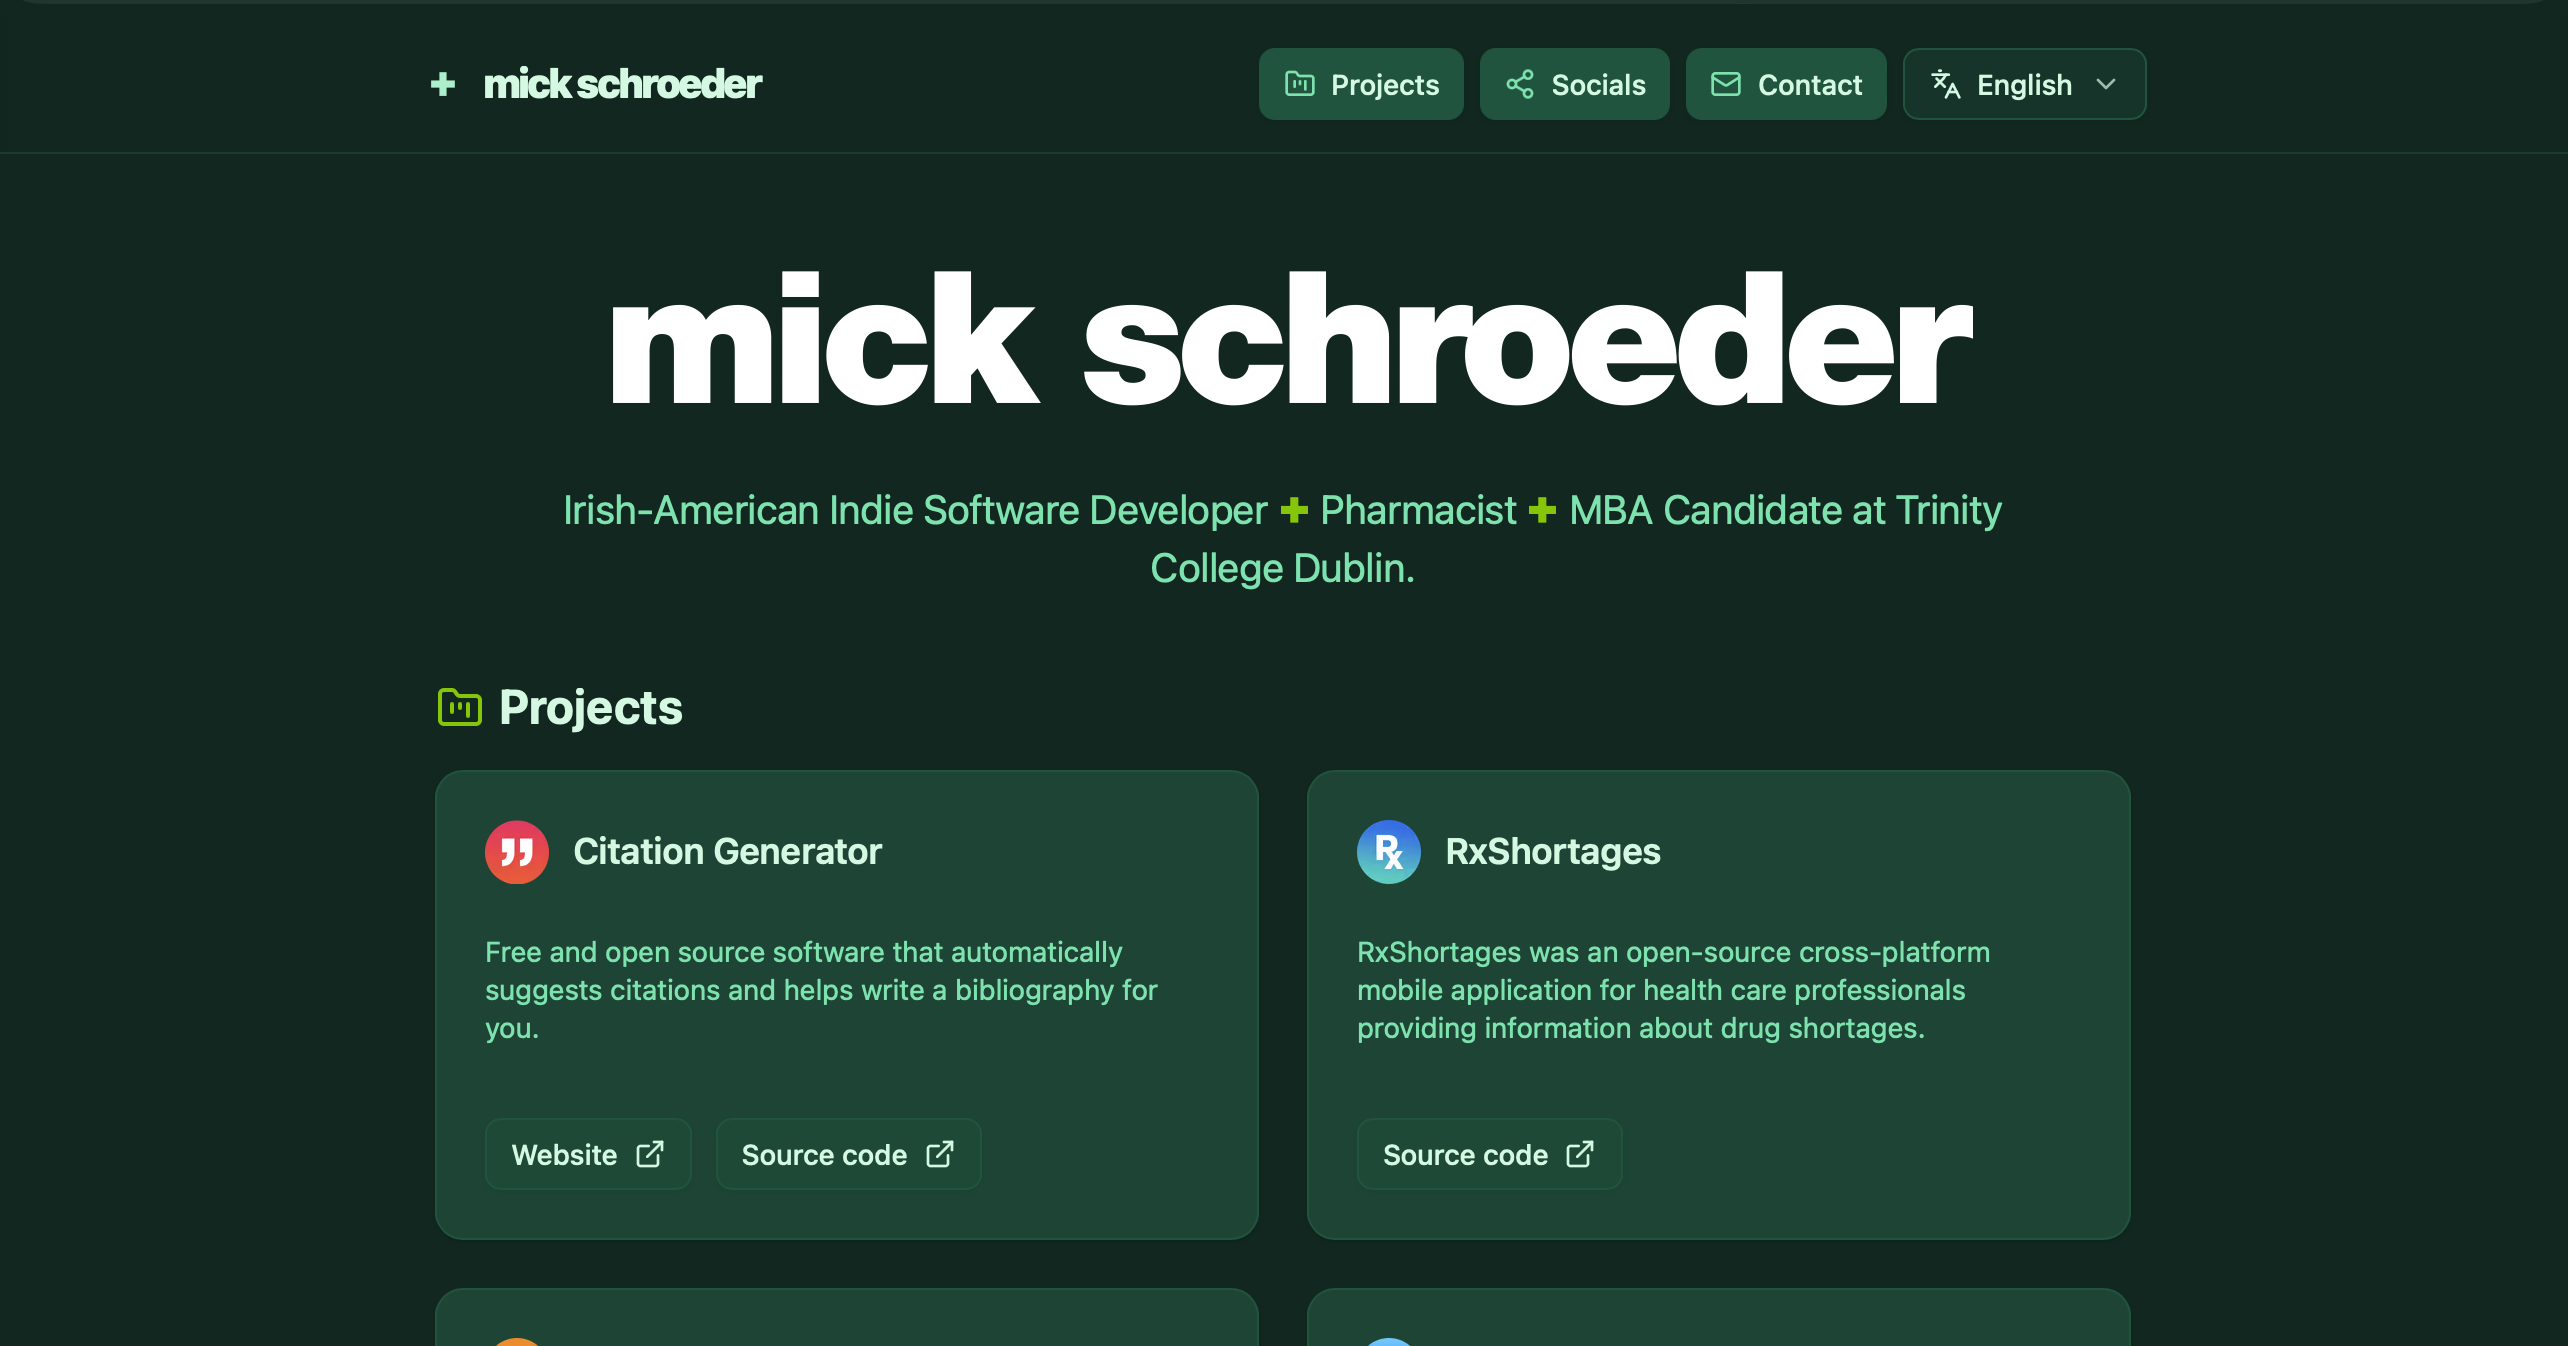Click the external-link icon on RxShortages Source code
2568x1346 pixels.
[1580, 1154]
